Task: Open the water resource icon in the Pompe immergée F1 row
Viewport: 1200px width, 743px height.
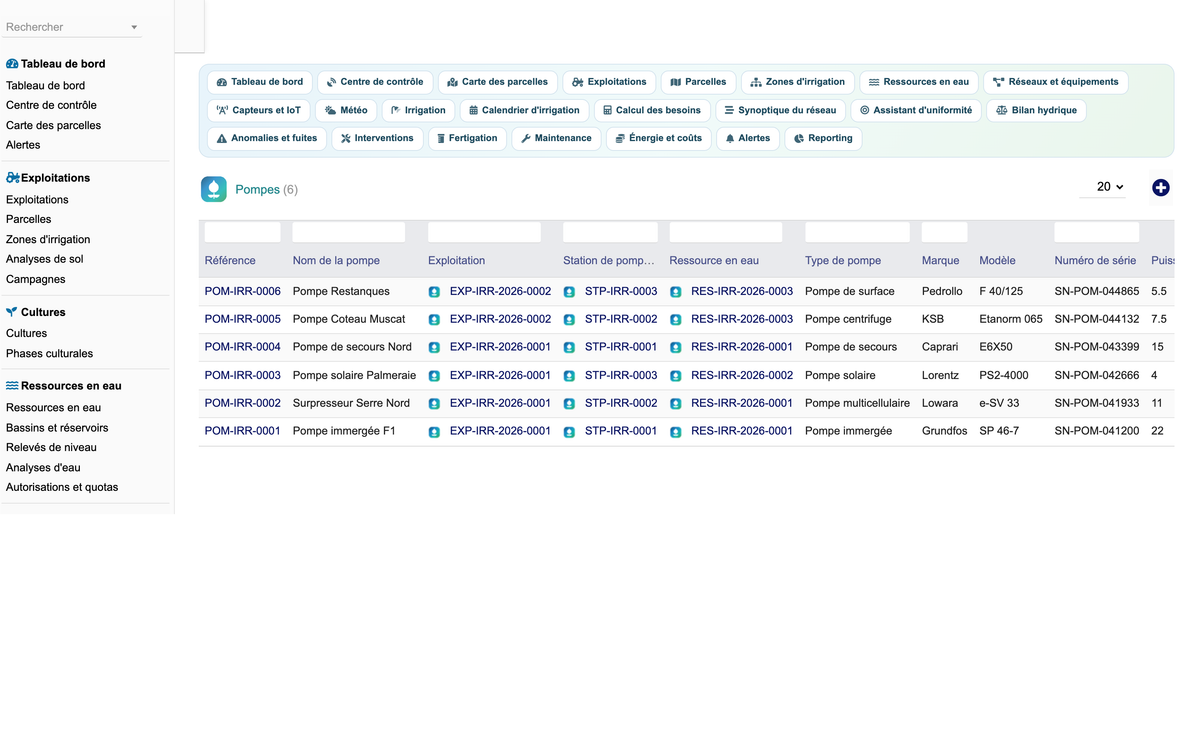Action: click(x=675, y=432)
